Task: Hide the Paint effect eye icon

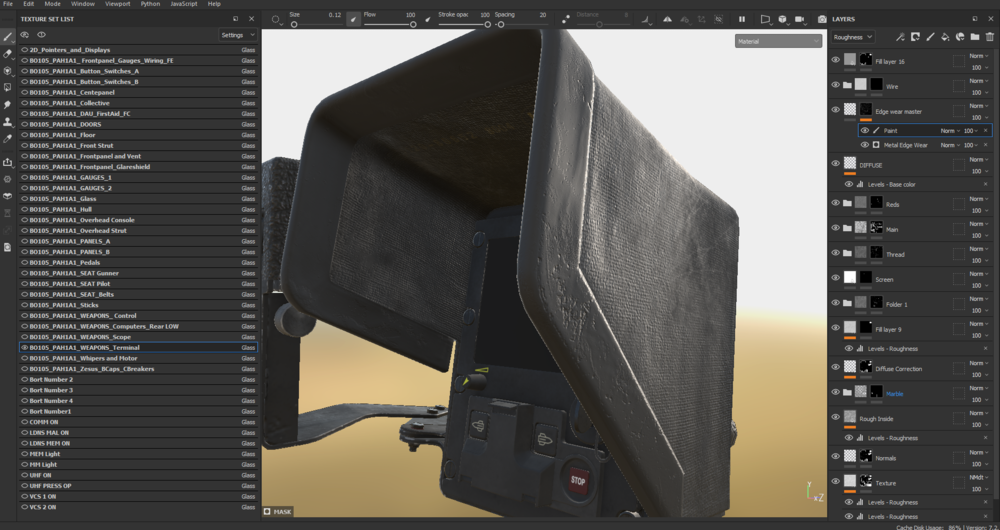Action: (865, 130)
